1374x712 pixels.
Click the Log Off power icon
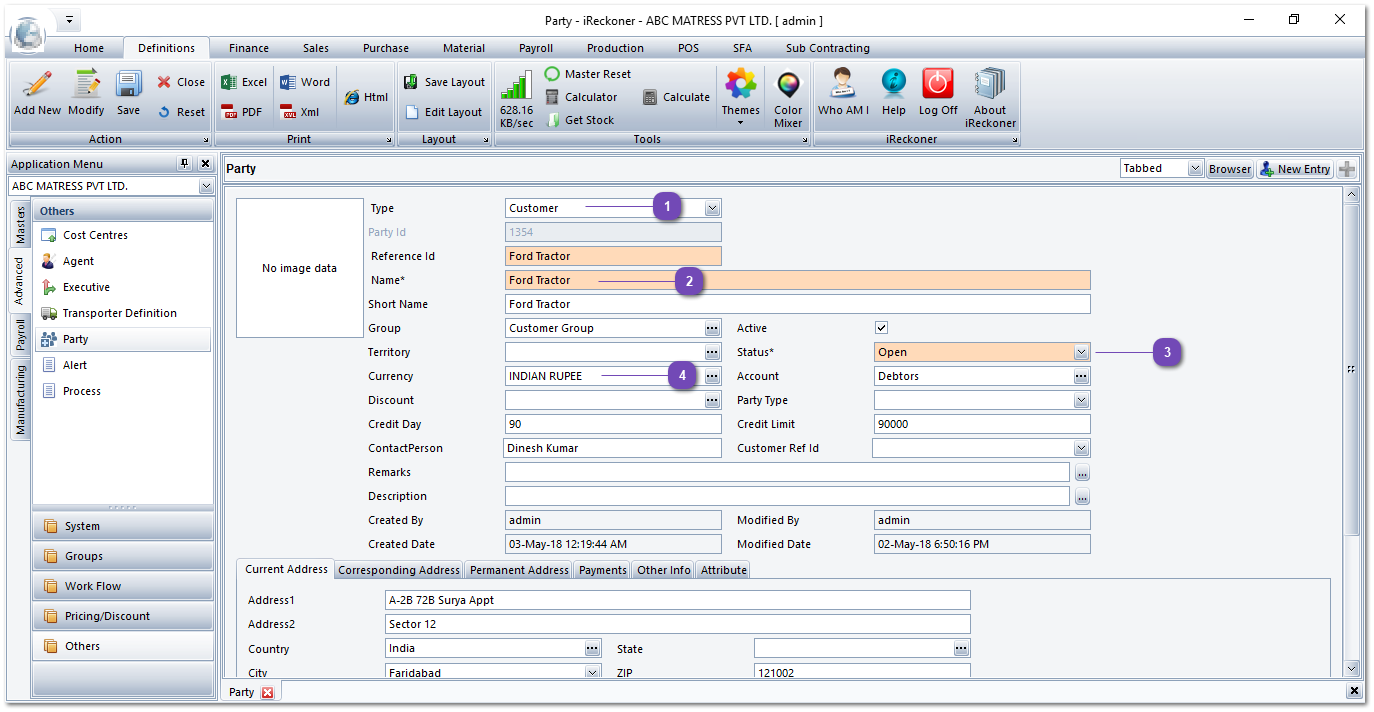pos(938,86)
